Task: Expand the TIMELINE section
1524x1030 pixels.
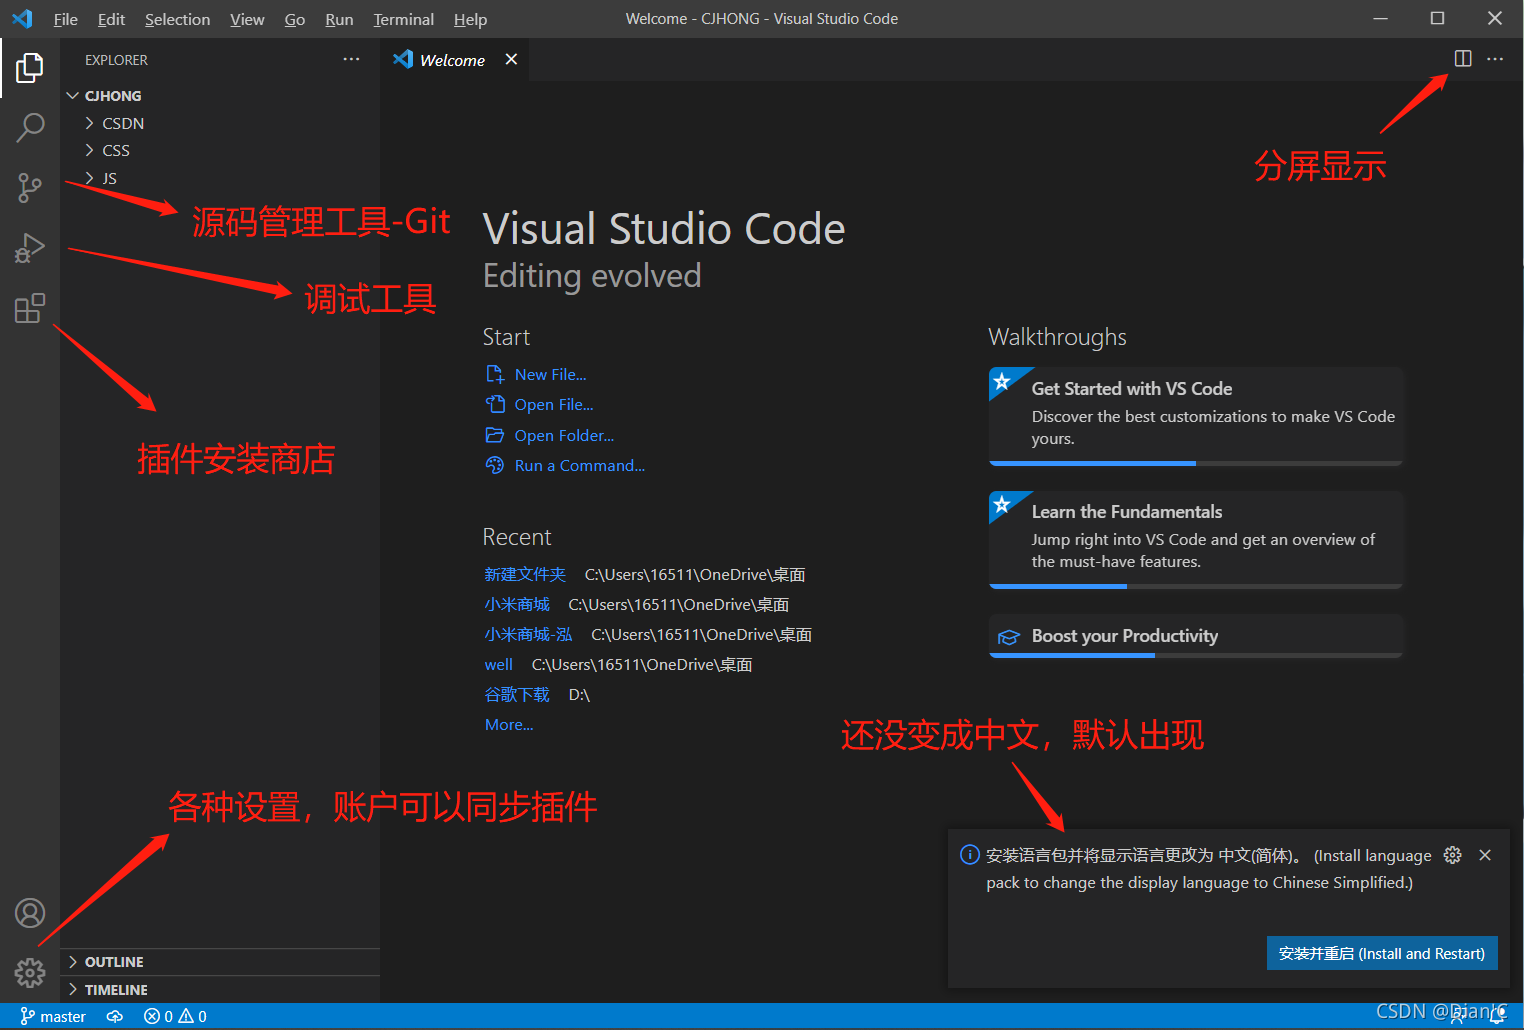Action: tap(220, 990)
